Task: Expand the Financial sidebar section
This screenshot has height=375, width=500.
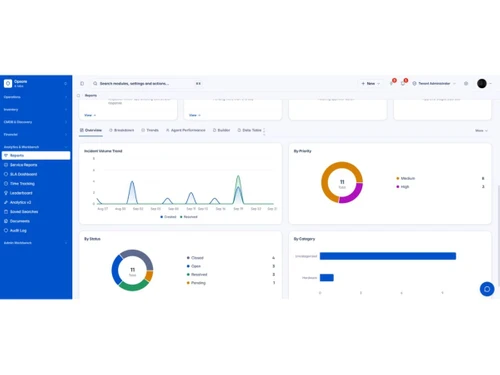Action: 36,135
